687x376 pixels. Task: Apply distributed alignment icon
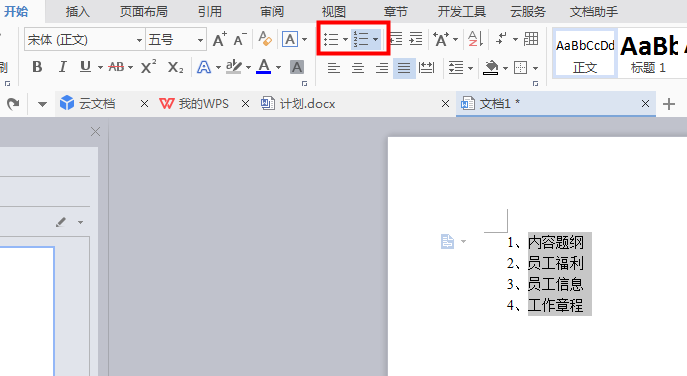pyautogui.click(x=426, y=68)
